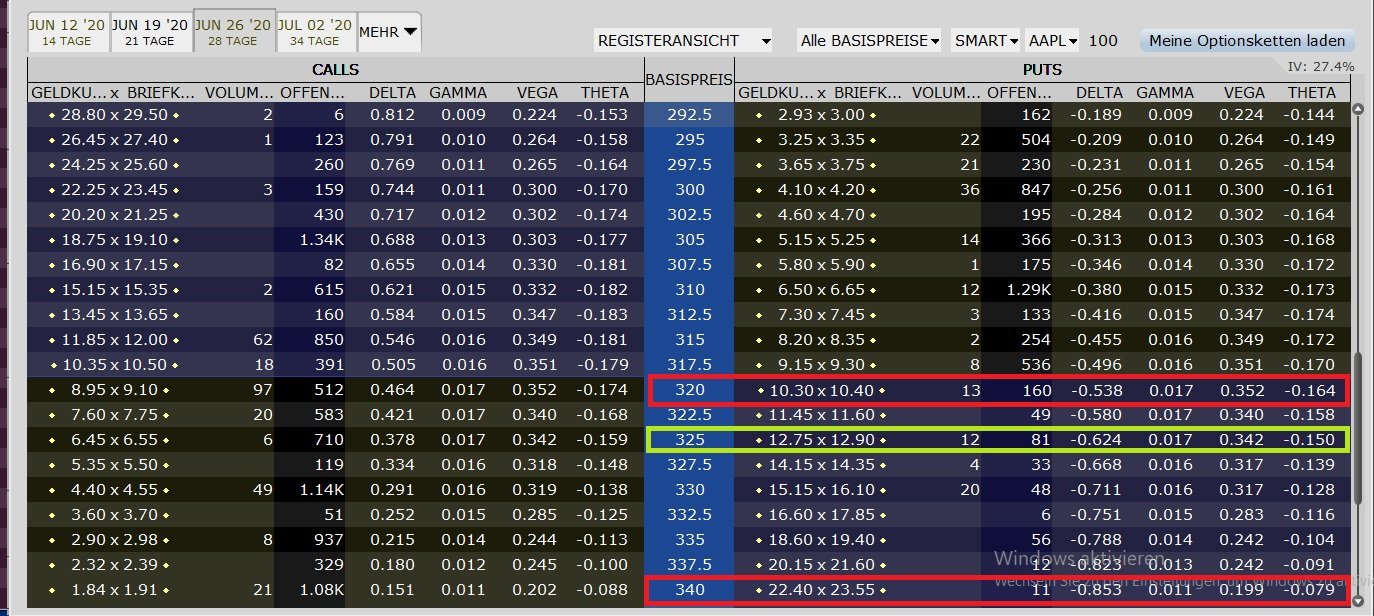Open the AAPL symbol dropdown
The height and width of the screenshot is (616, 1374).
pos(1053,41)
